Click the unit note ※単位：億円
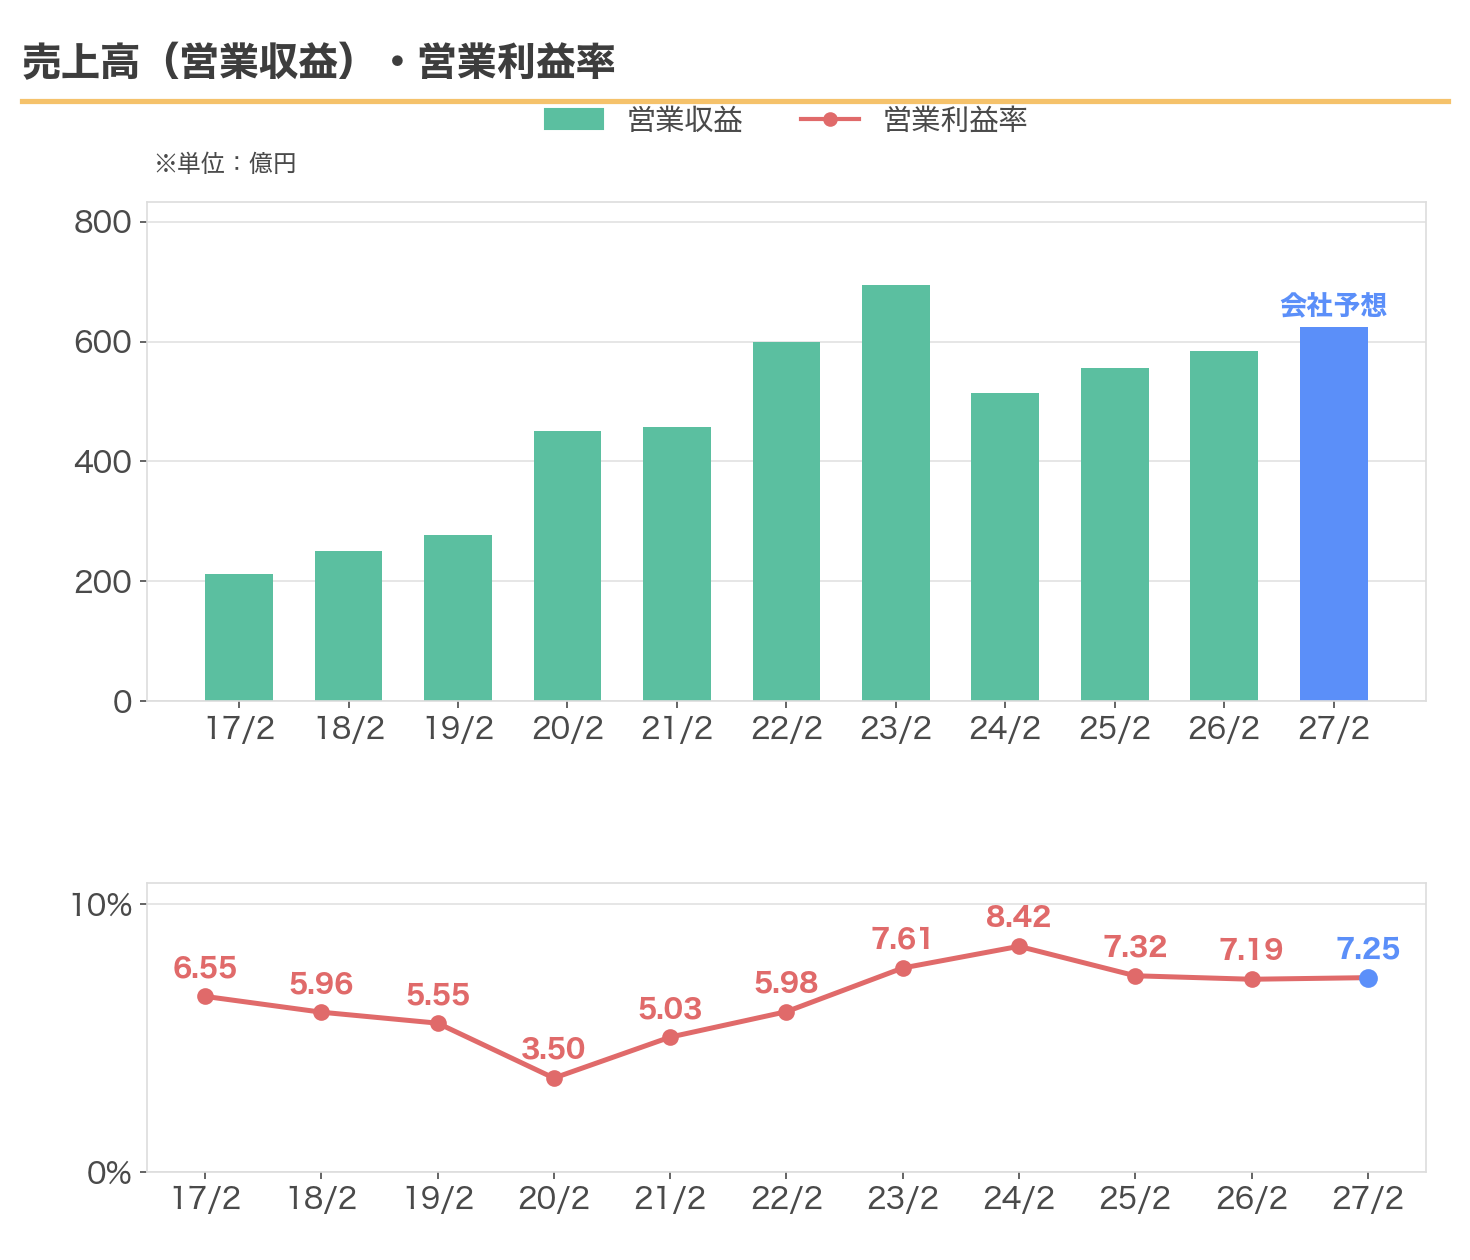The width and height of the screenshot is (1470, 1260). (x=225, y=163)
